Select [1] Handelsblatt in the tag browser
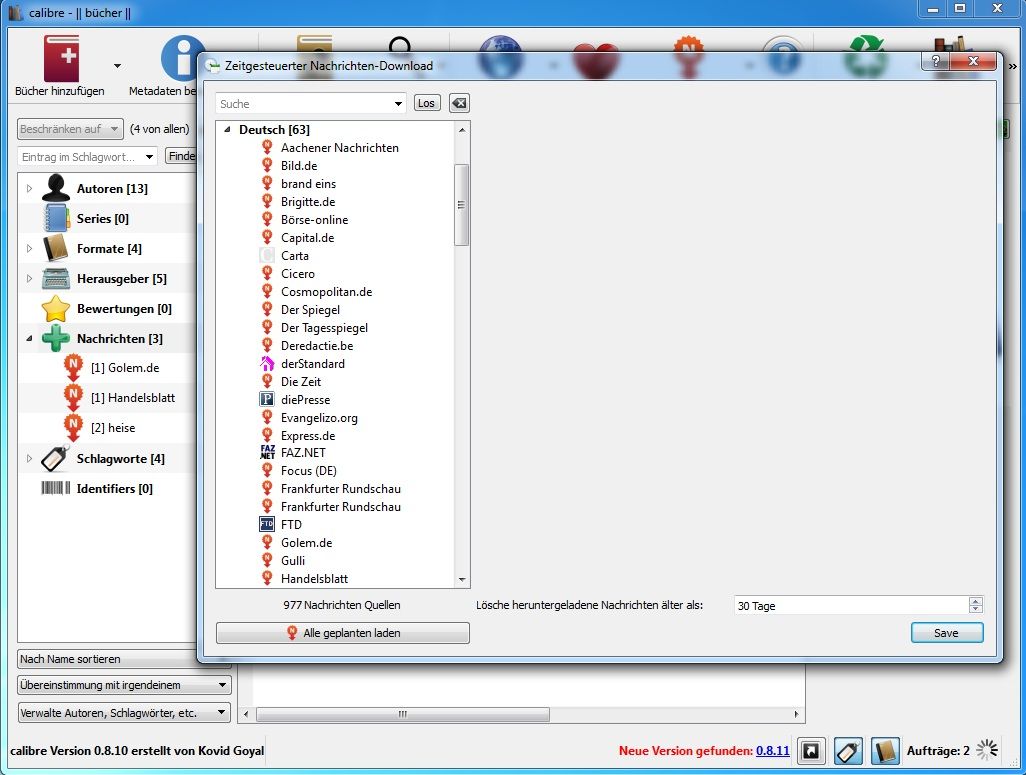 (133, 397)
